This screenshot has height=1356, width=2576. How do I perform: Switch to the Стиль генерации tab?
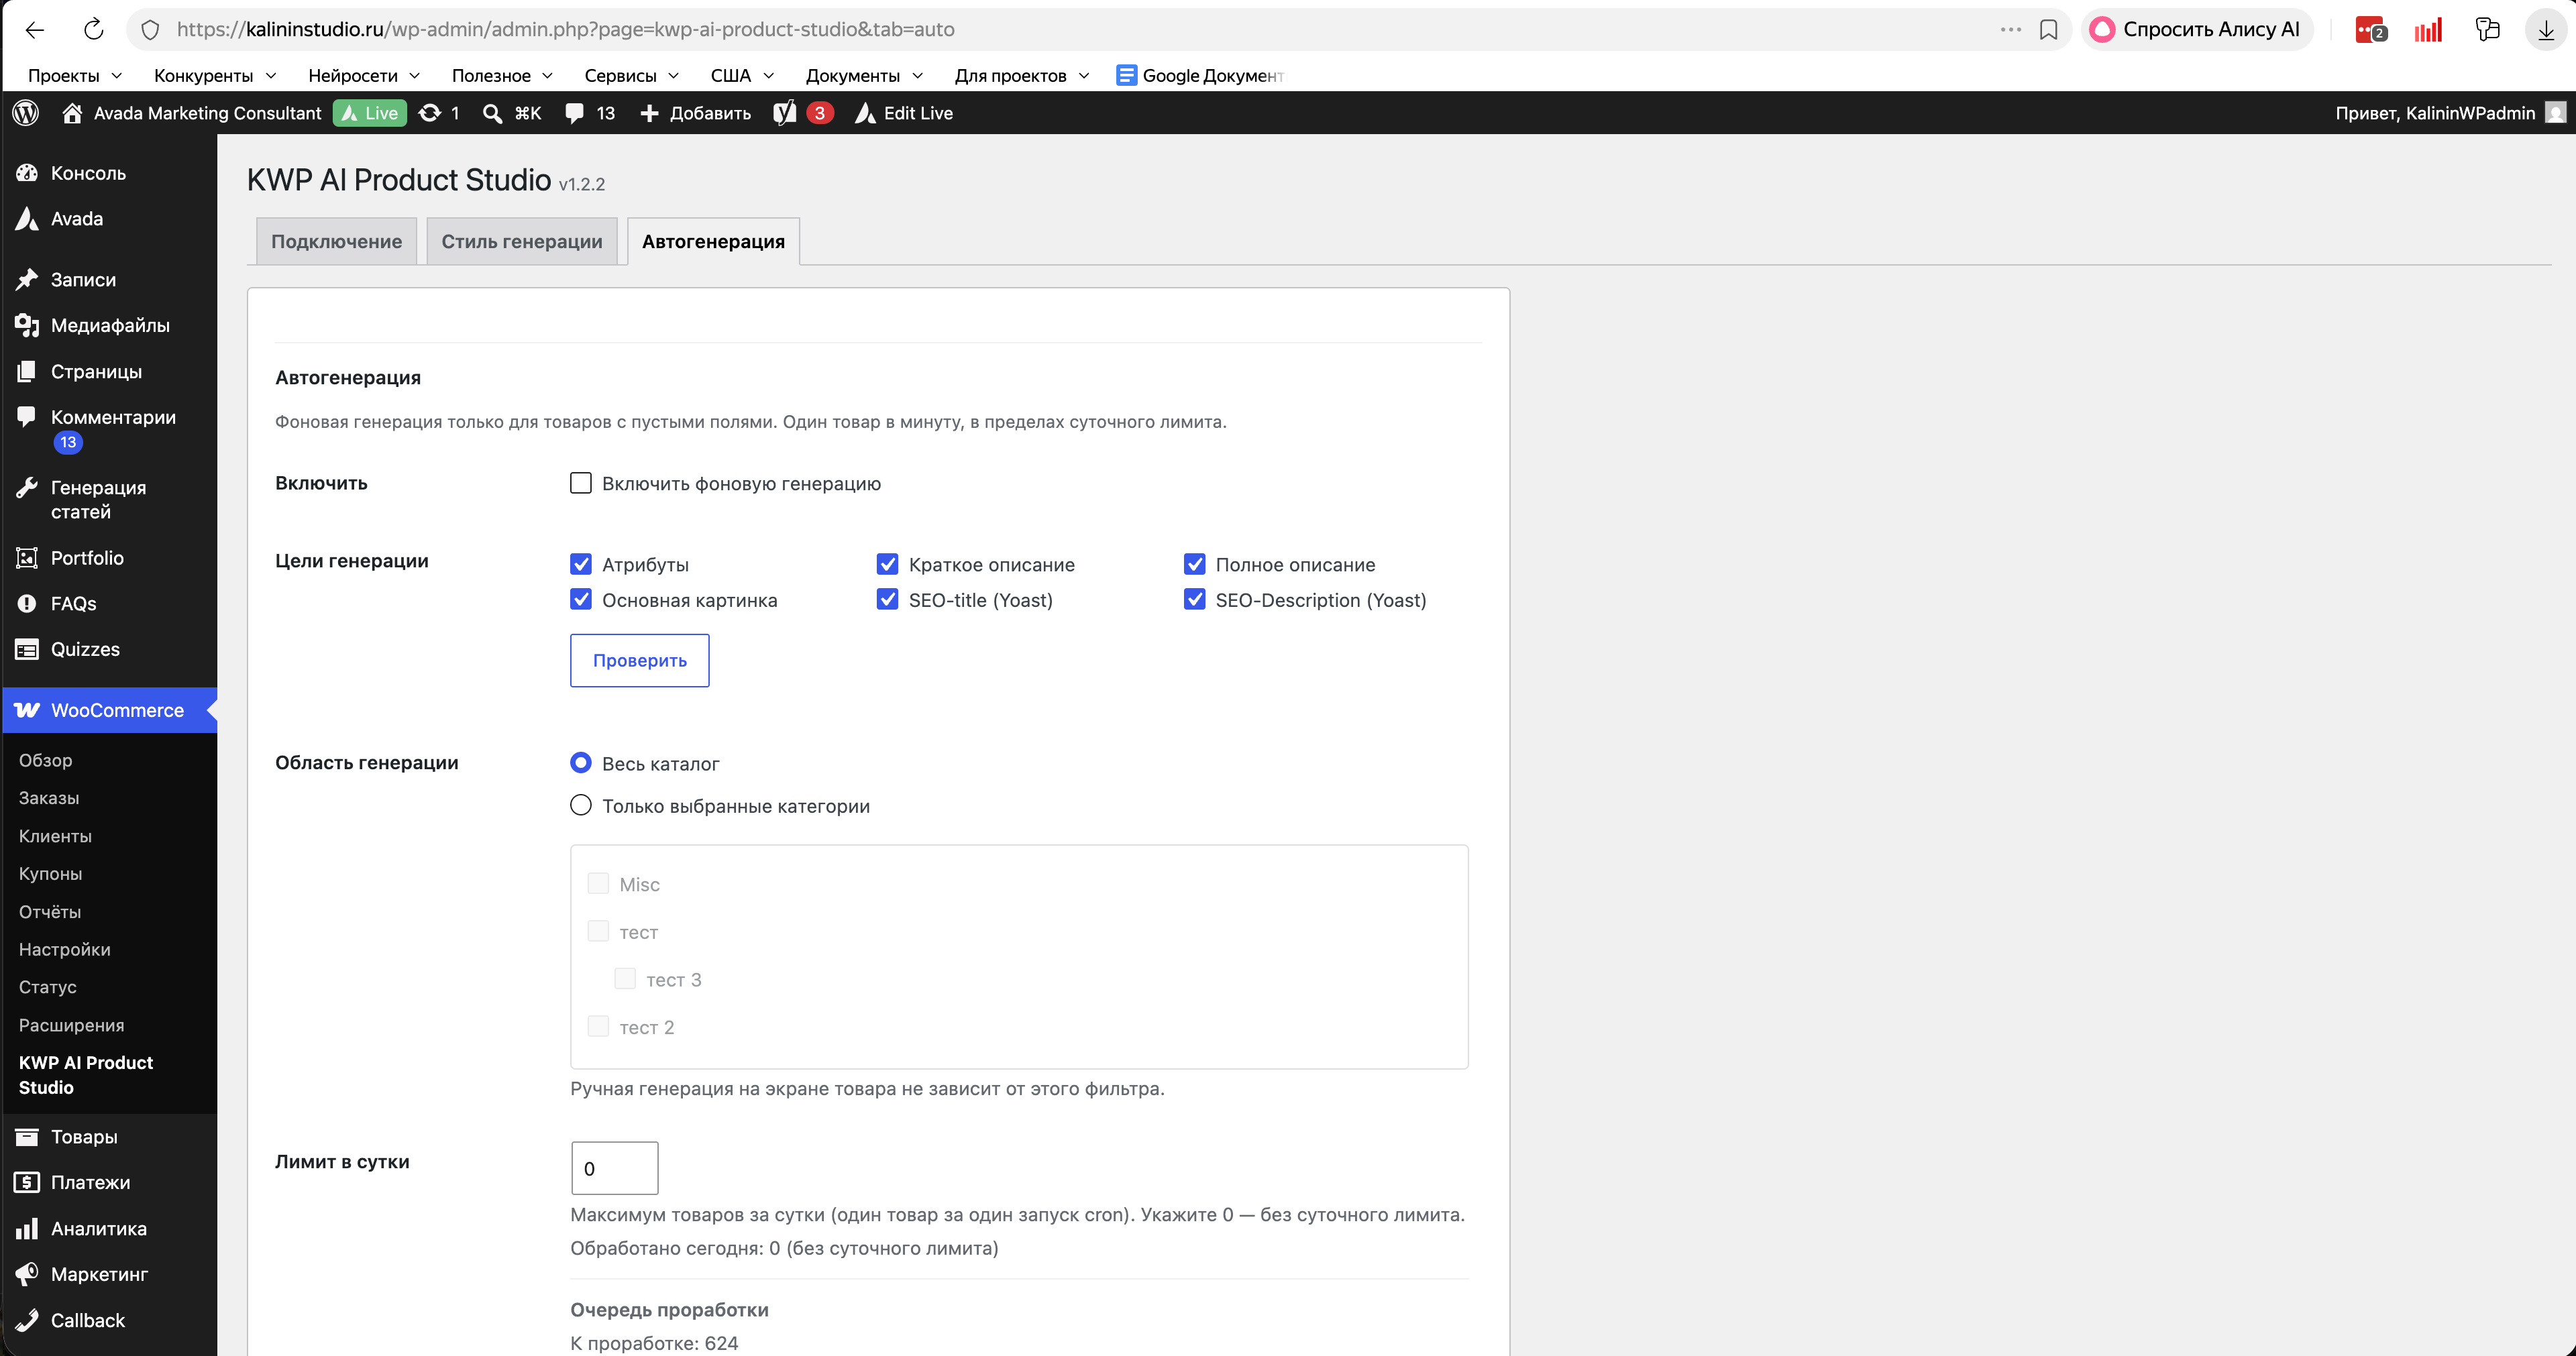pos(522,241)
